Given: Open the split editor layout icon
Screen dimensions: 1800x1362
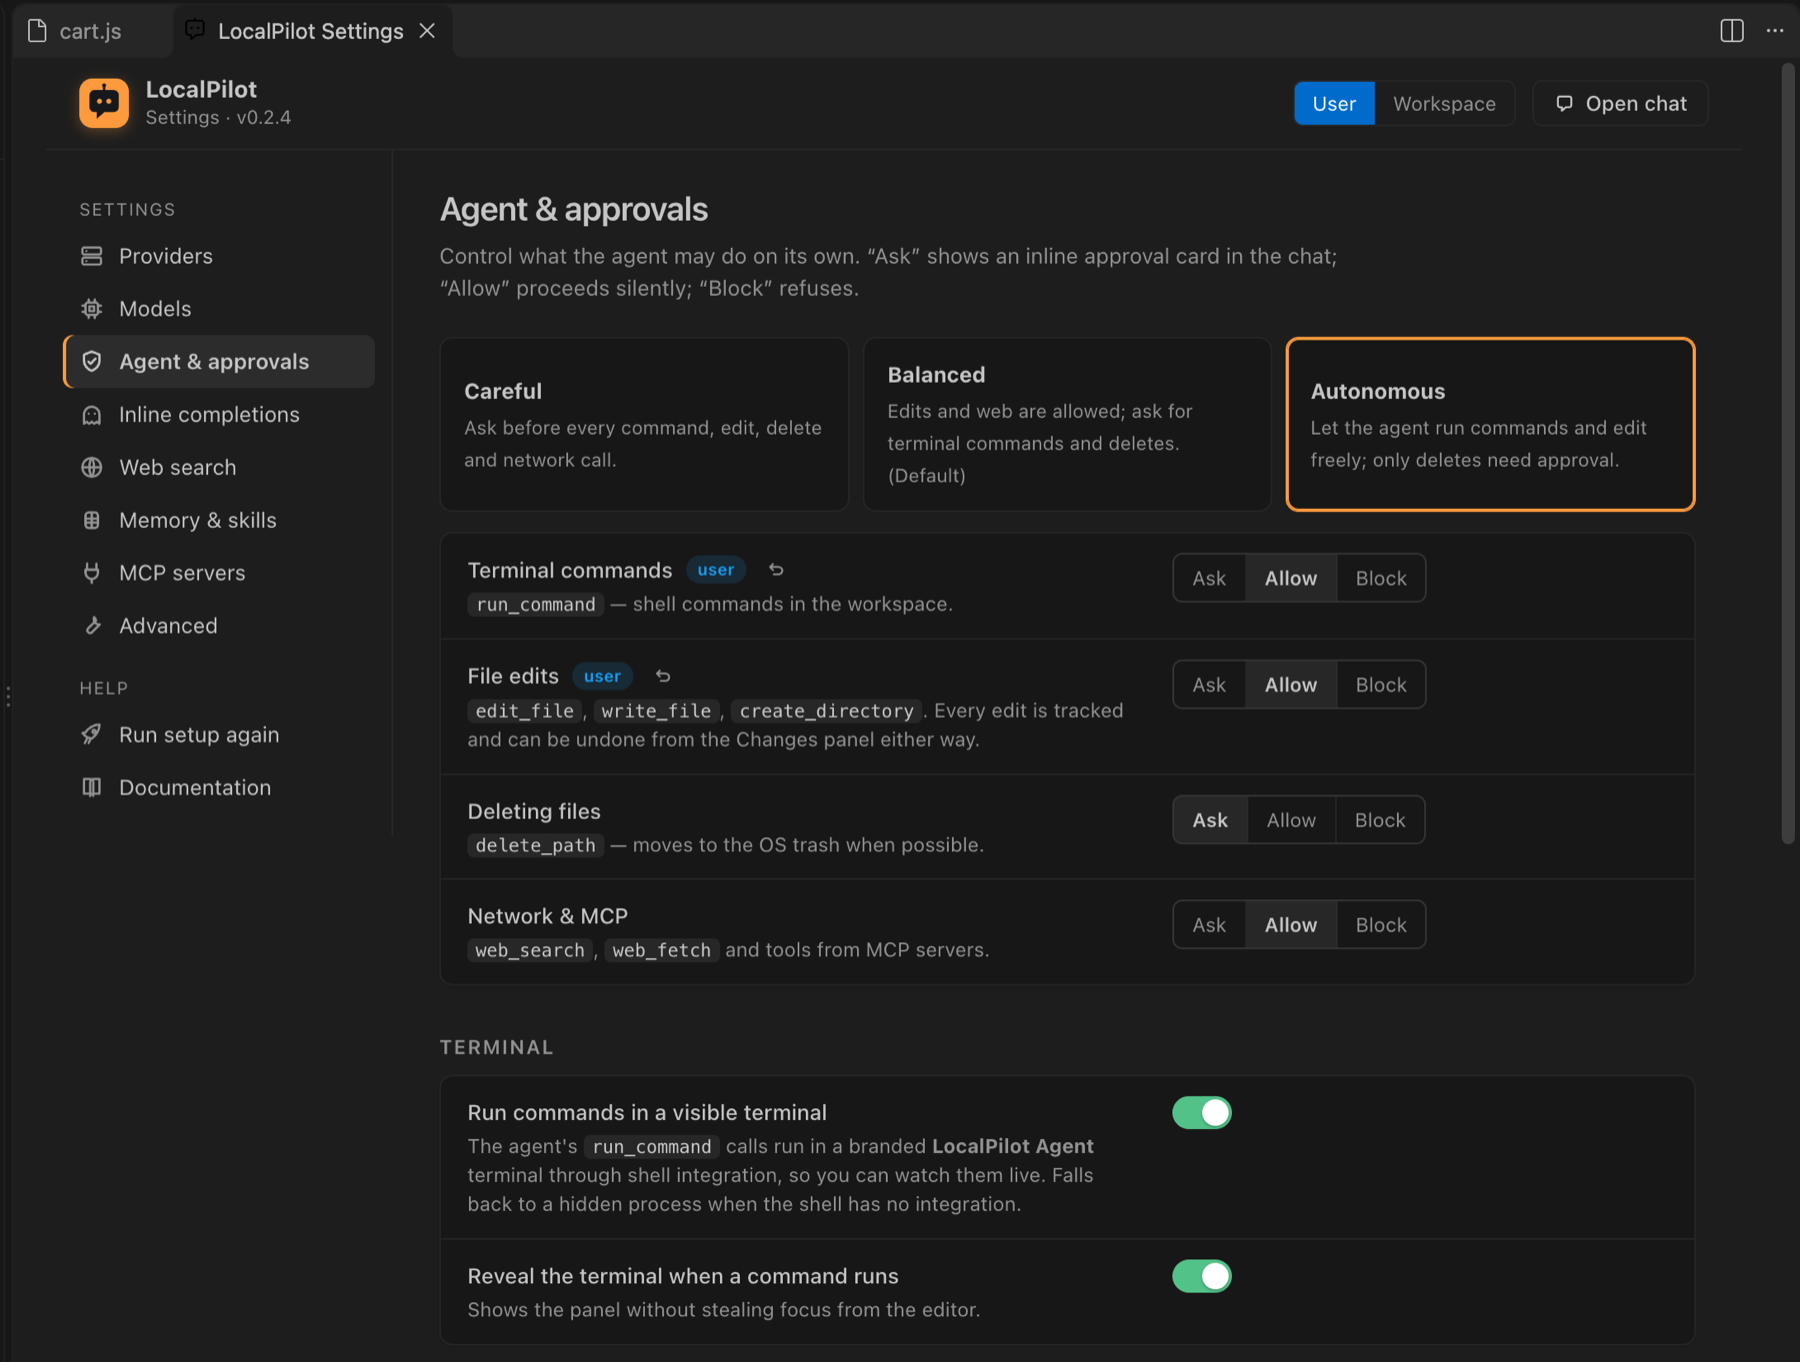Looking at the screenshot, I should pos(1732,31).
